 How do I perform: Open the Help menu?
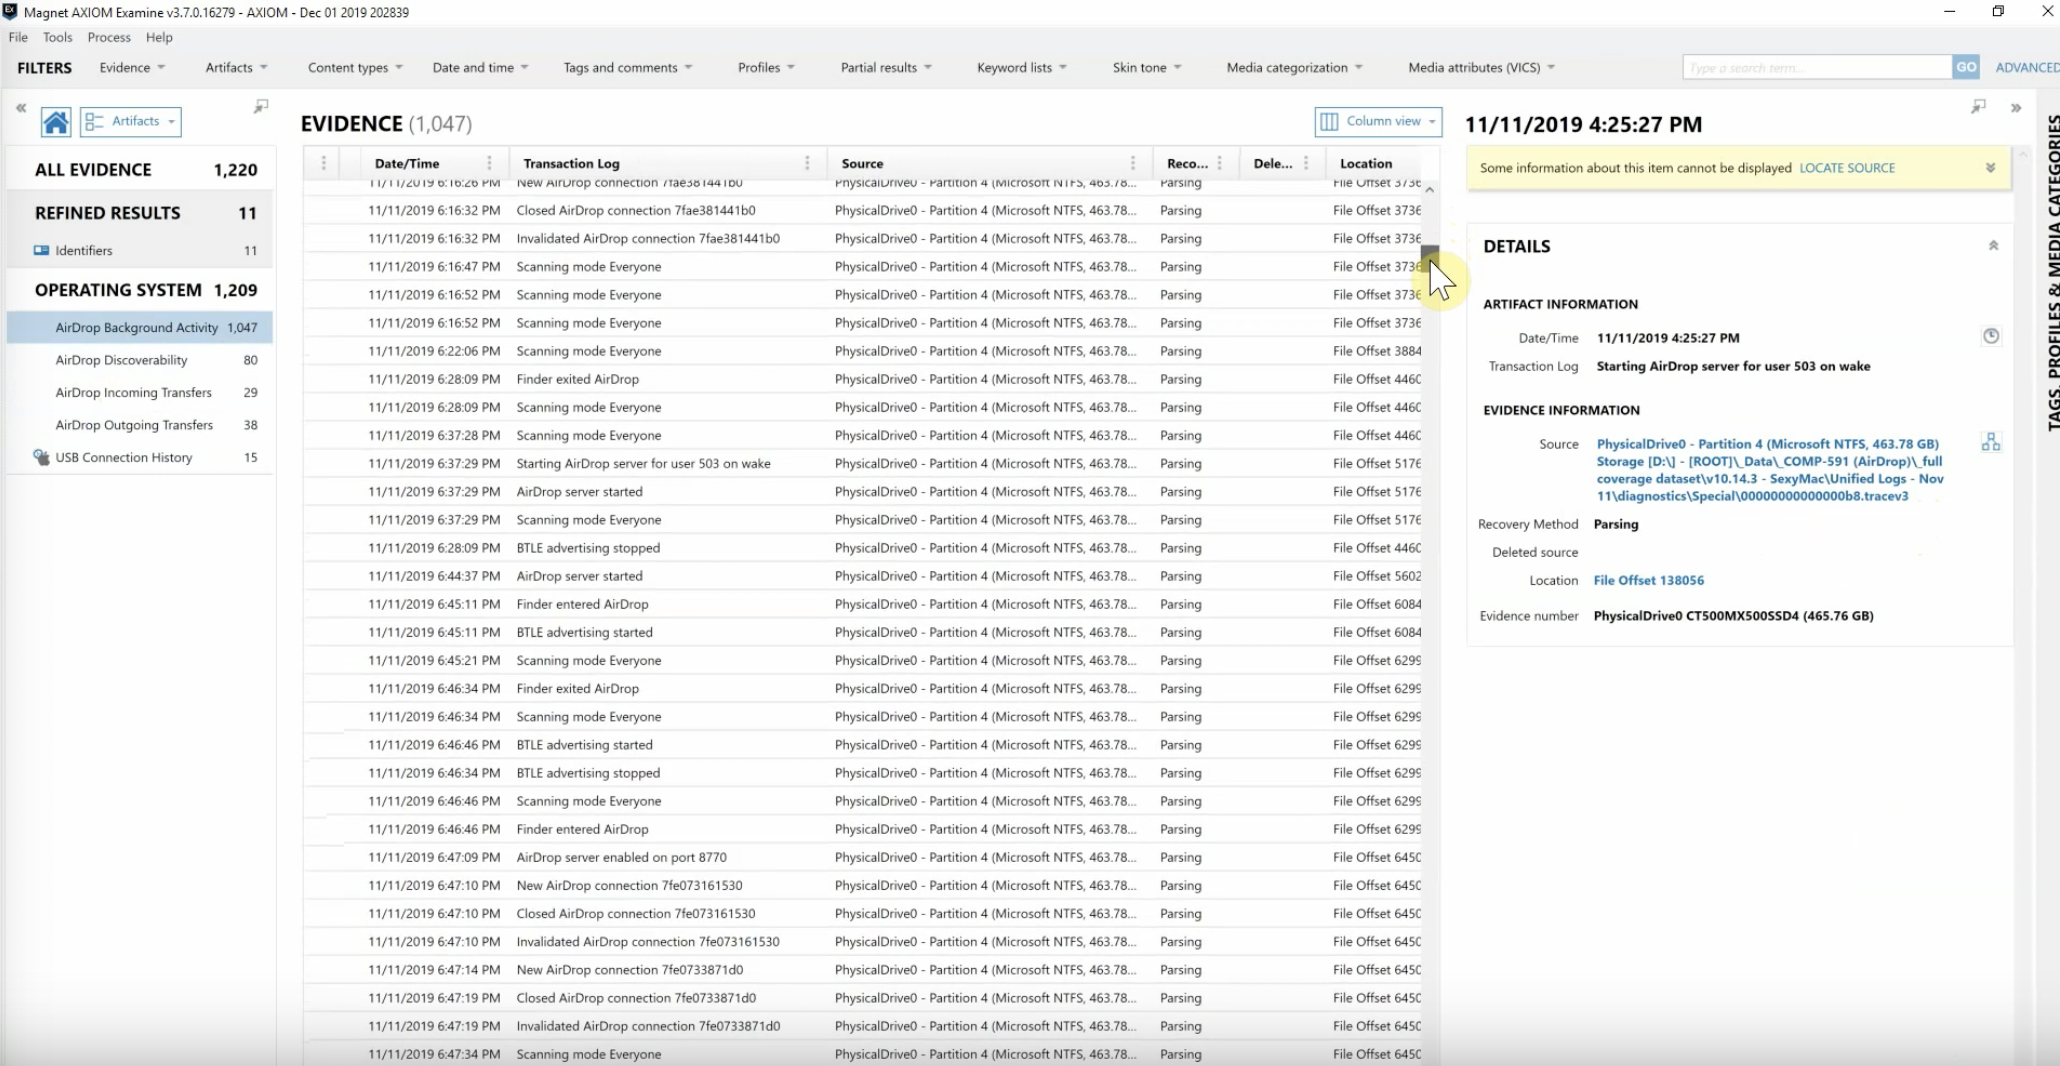coord(159,37)
